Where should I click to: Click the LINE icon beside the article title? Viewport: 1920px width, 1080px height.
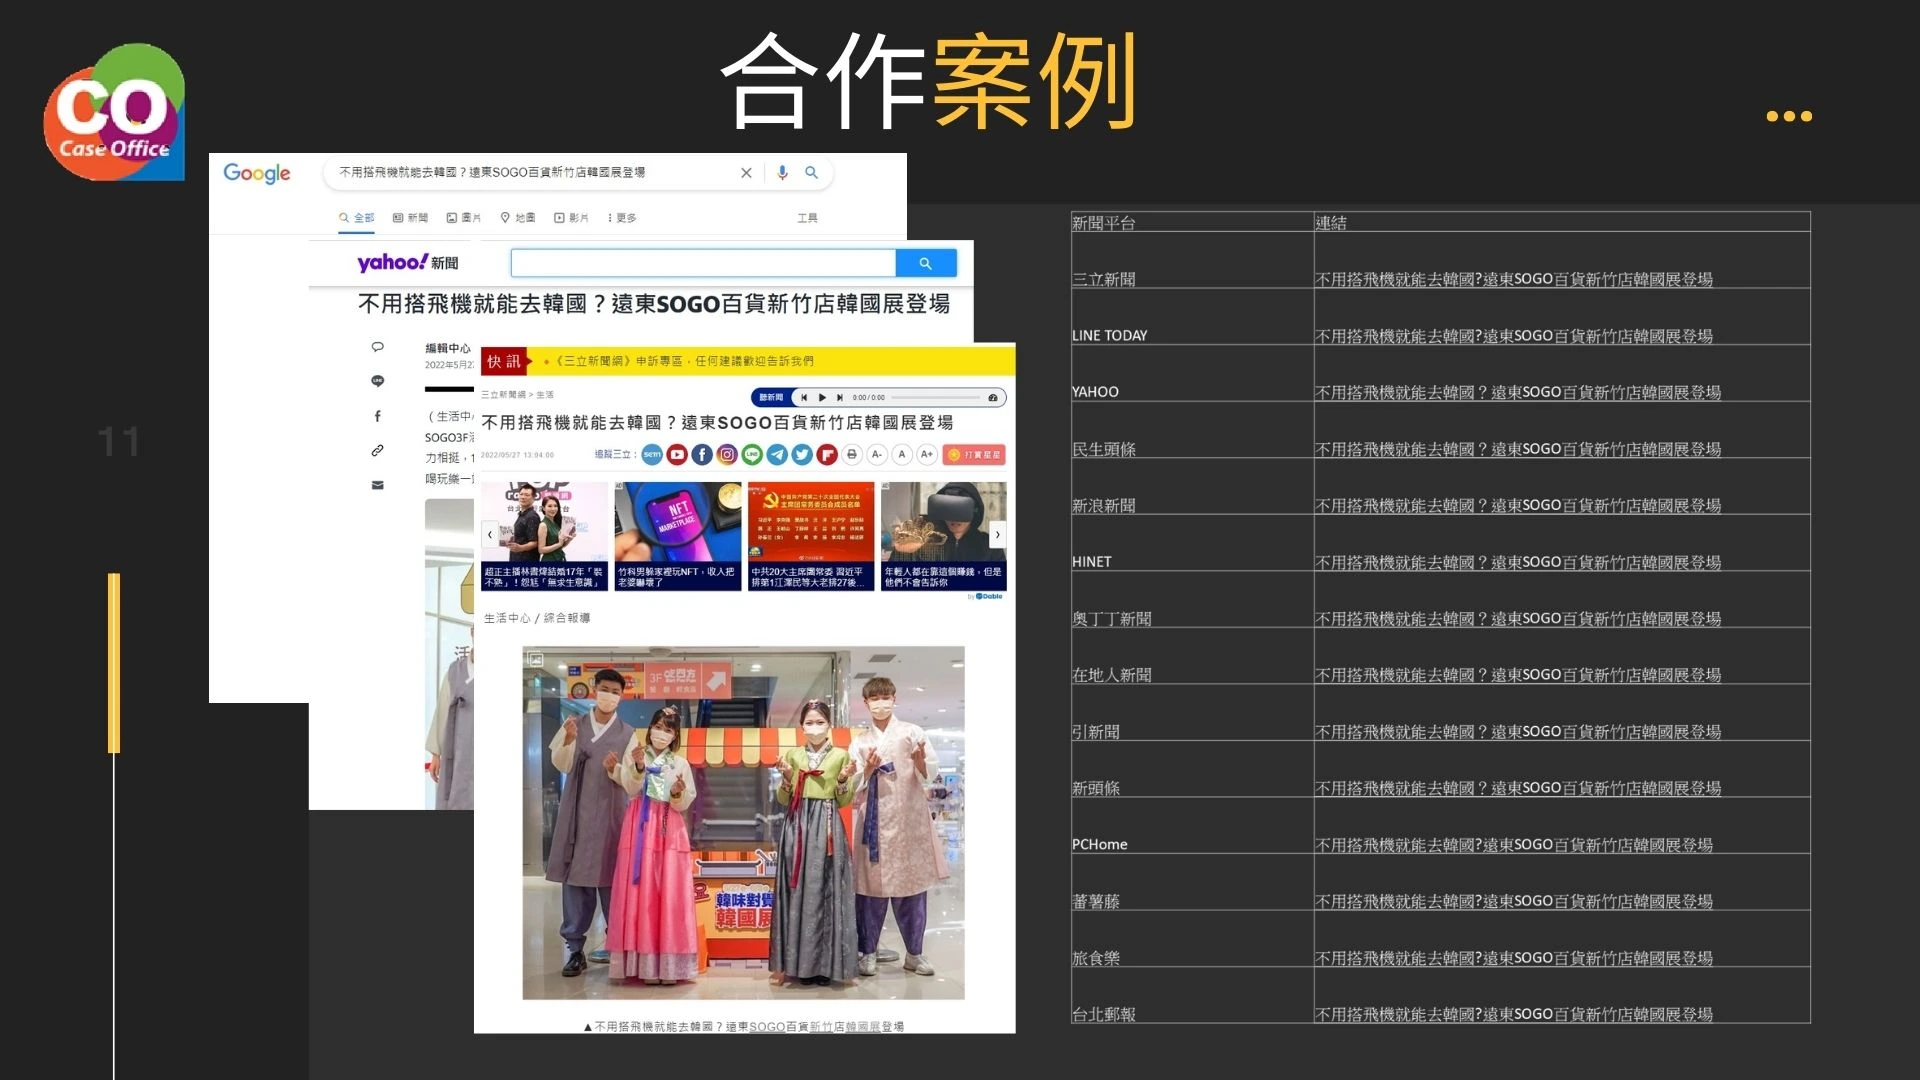point(752,455)
